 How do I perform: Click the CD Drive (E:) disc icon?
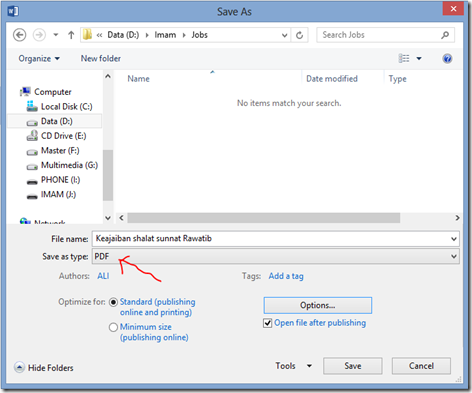pos(32,135)
